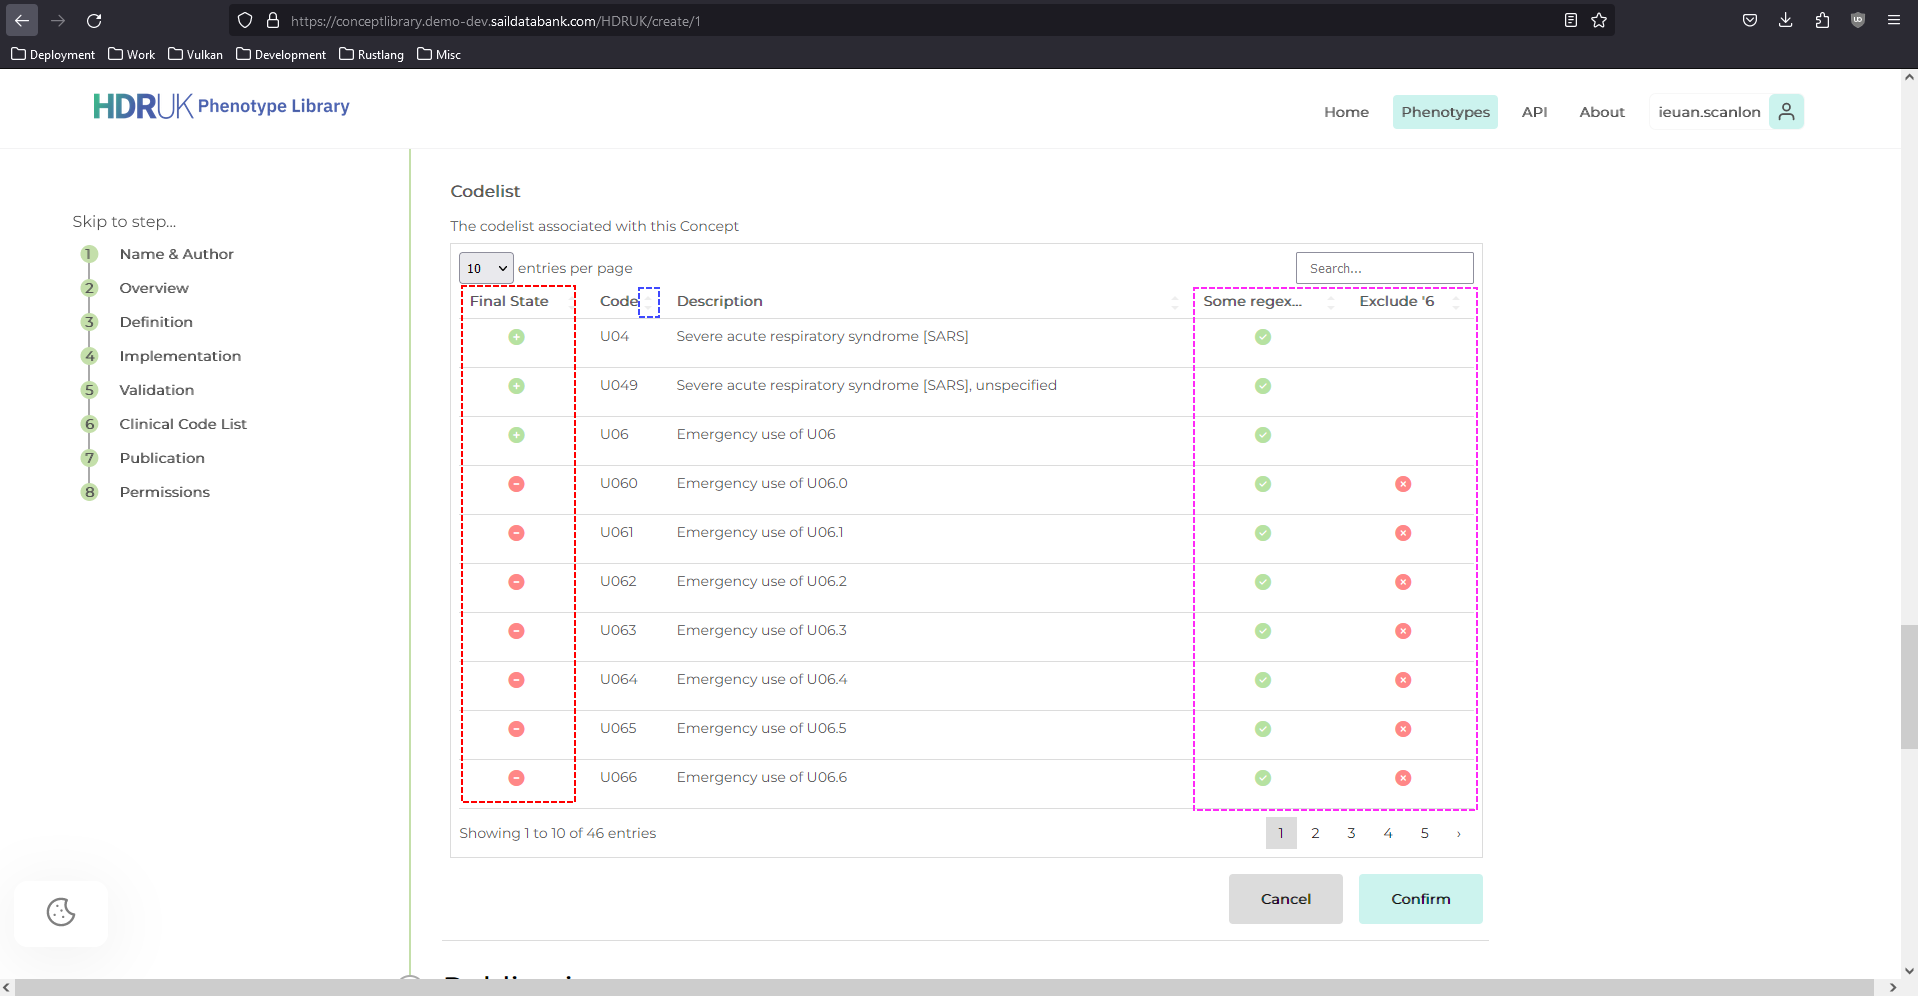Image resolution: width=1918 pixels, height=996 pixels.
Task: Click the green final state icon for U06
Action: point(516,435)
